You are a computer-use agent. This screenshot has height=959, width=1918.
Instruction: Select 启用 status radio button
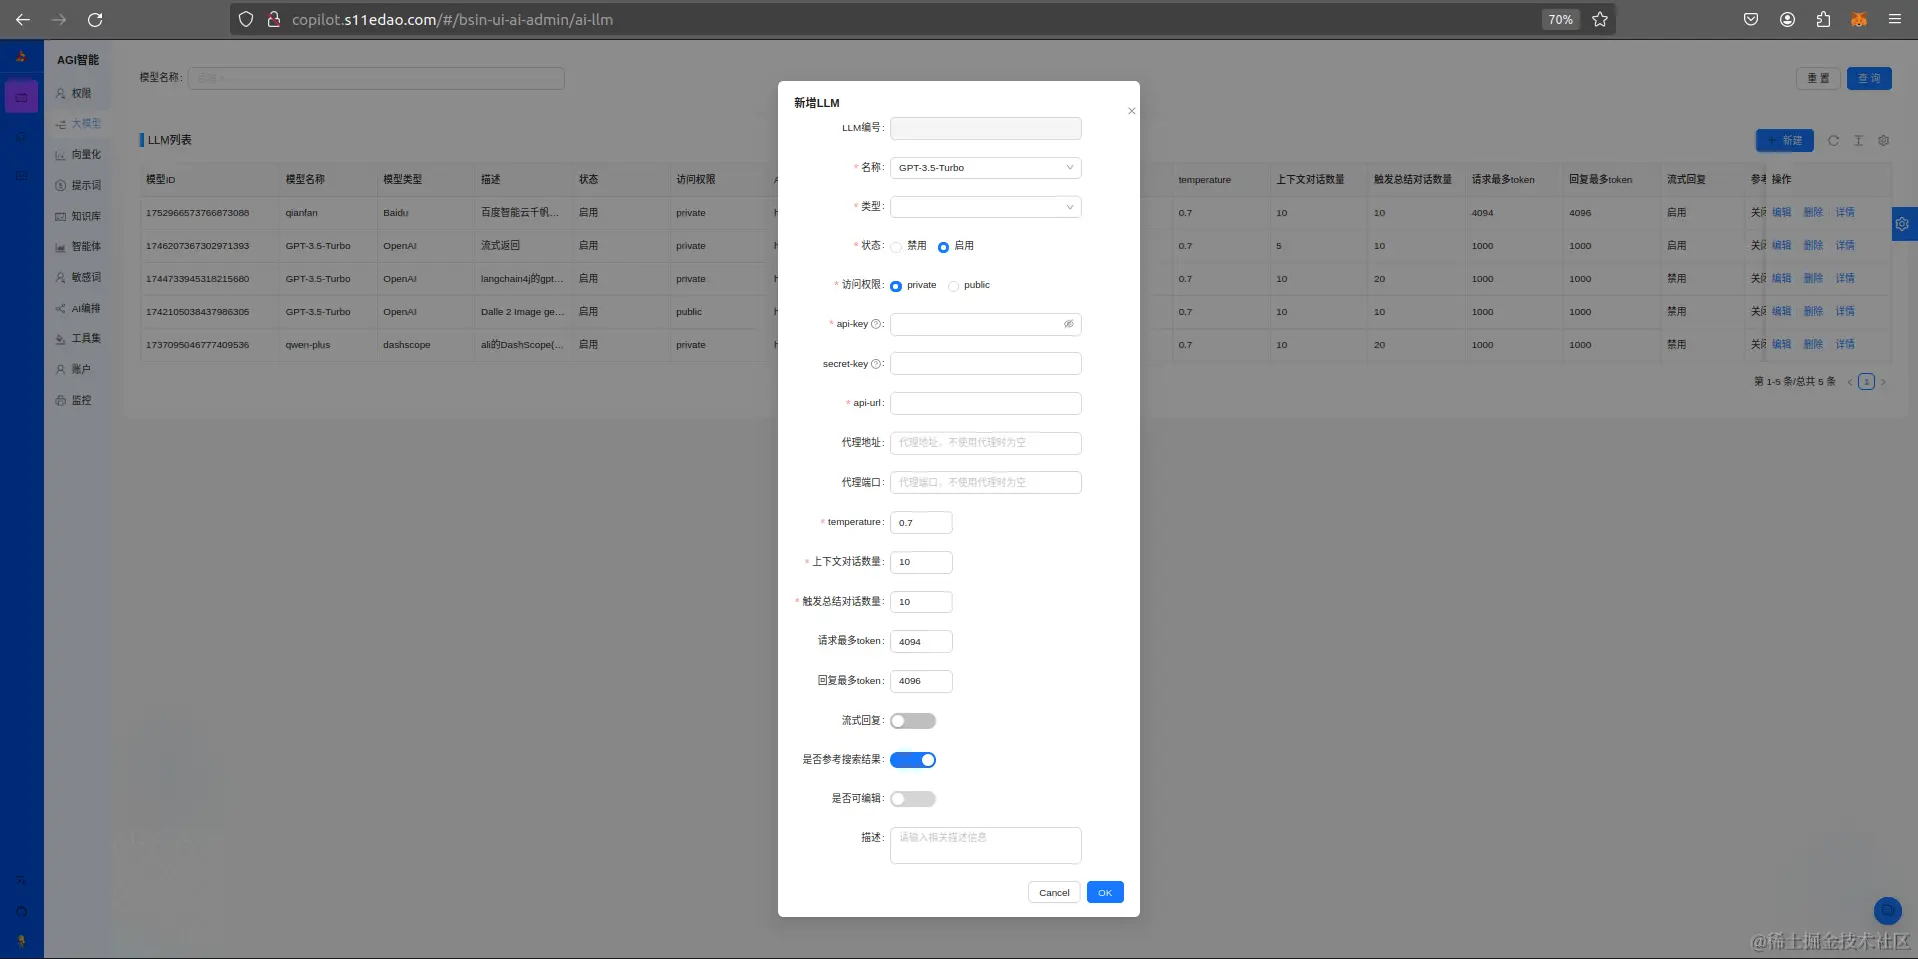pos(943,247)
